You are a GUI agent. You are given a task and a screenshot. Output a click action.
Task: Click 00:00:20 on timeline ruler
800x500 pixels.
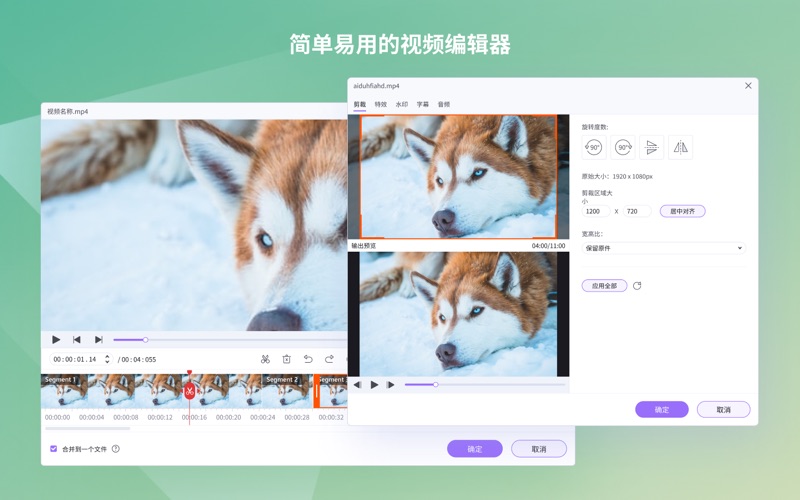pyautogui.click(x=228, y=417)
